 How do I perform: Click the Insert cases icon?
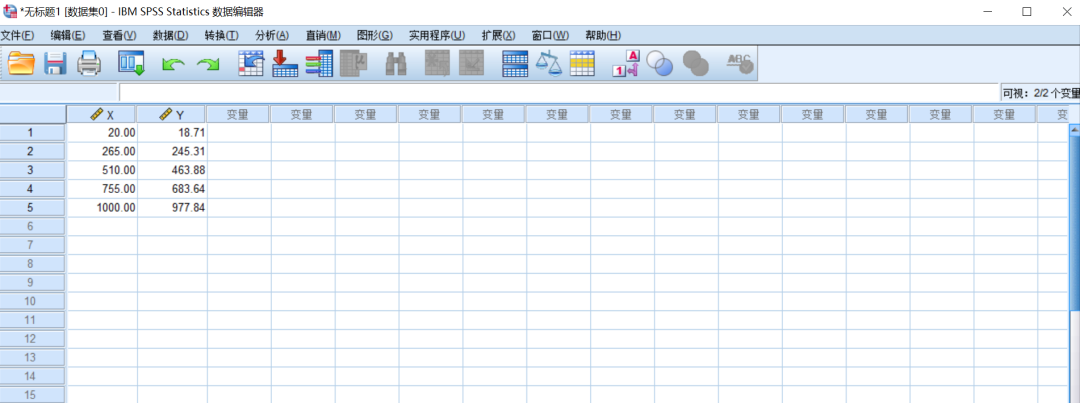(437, 63)
